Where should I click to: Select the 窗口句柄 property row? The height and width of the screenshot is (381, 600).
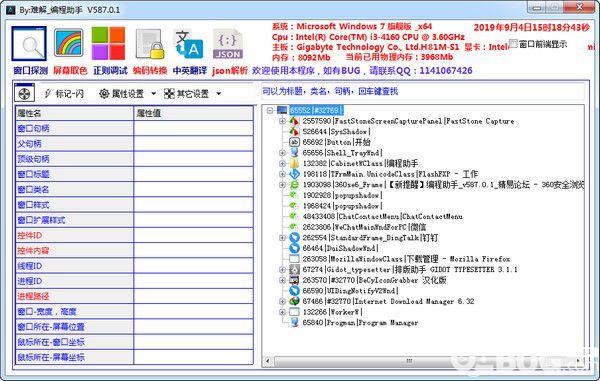[134, 129]
